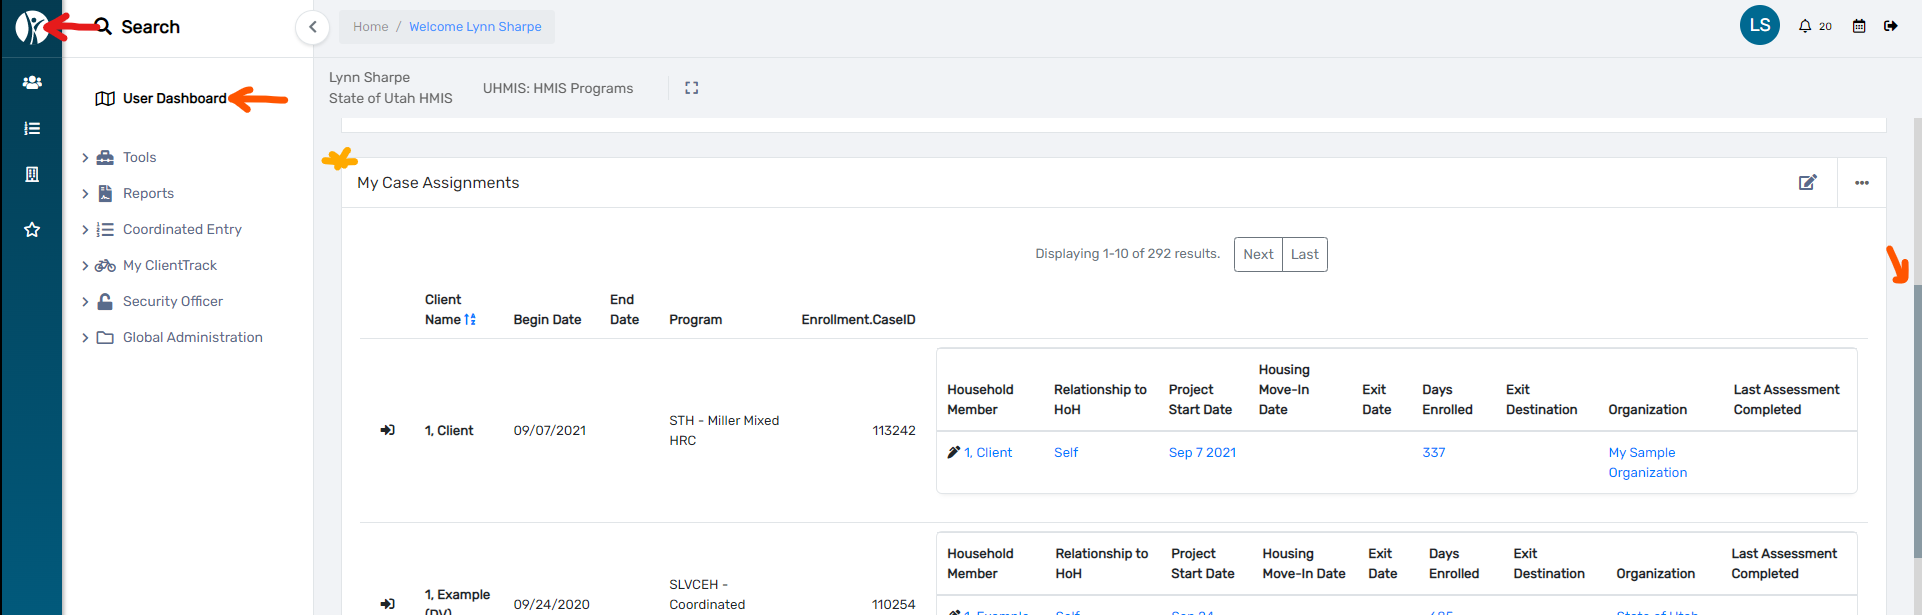Click the 337 days enrolled link
This screenshot has height=615, width=1922.
[1434, 452]
